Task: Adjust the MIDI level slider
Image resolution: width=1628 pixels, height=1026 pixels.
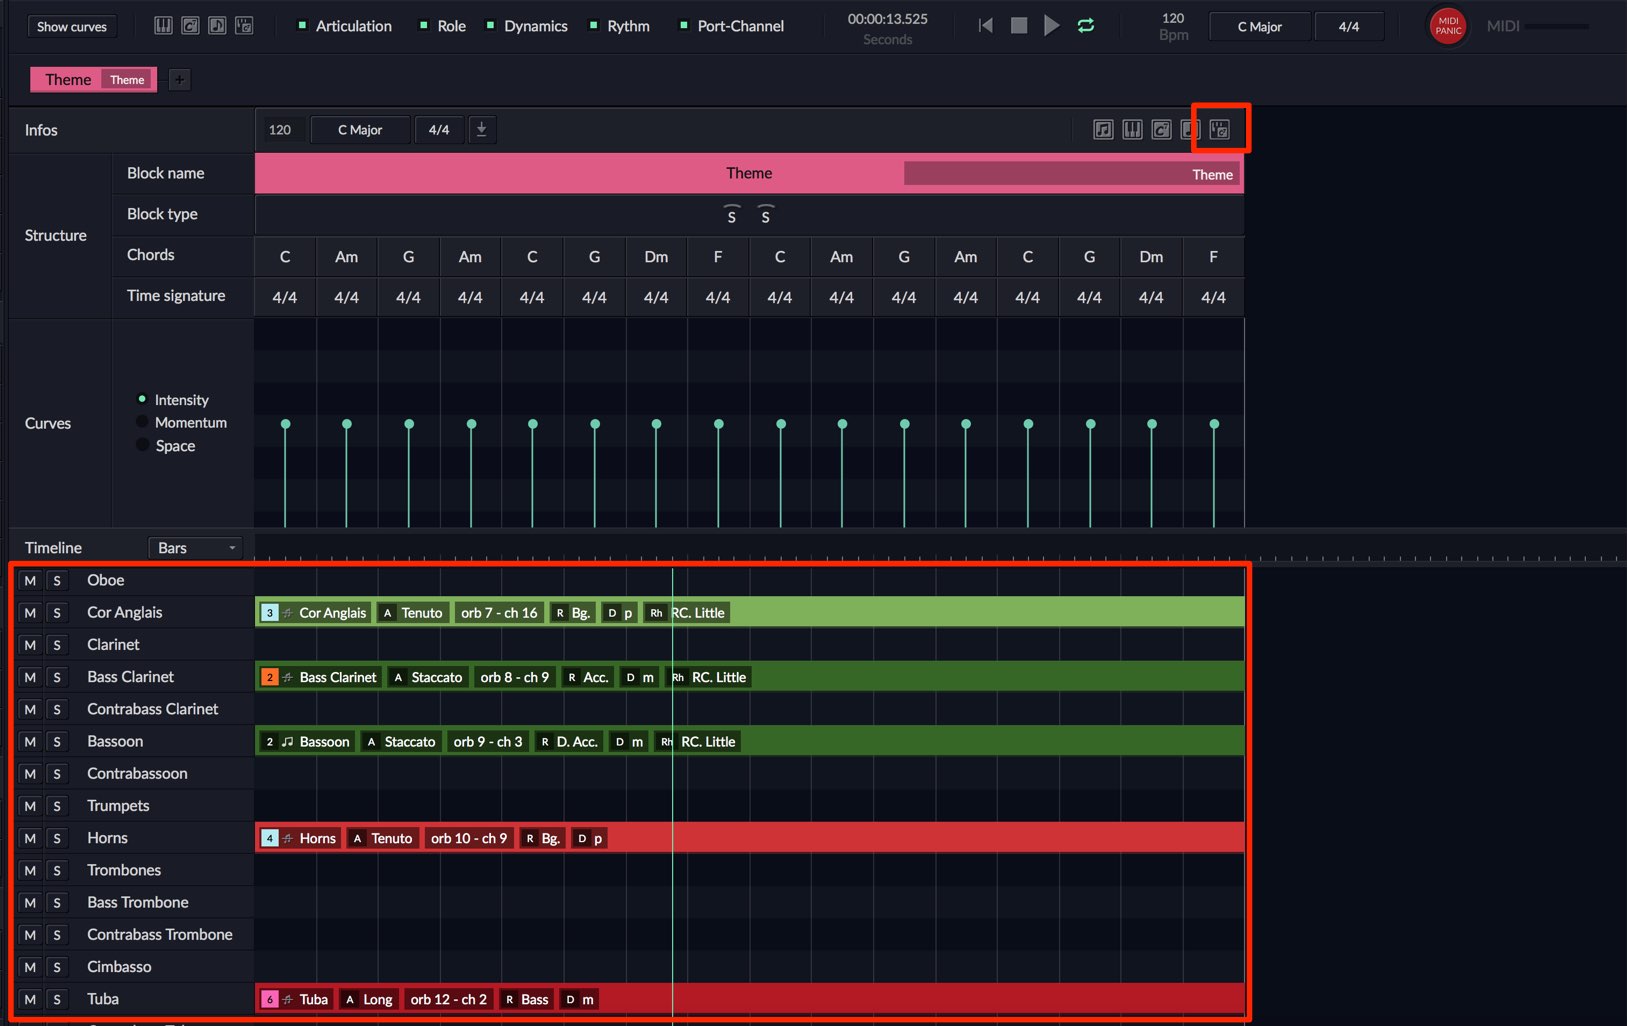Action: [1557, 26]
